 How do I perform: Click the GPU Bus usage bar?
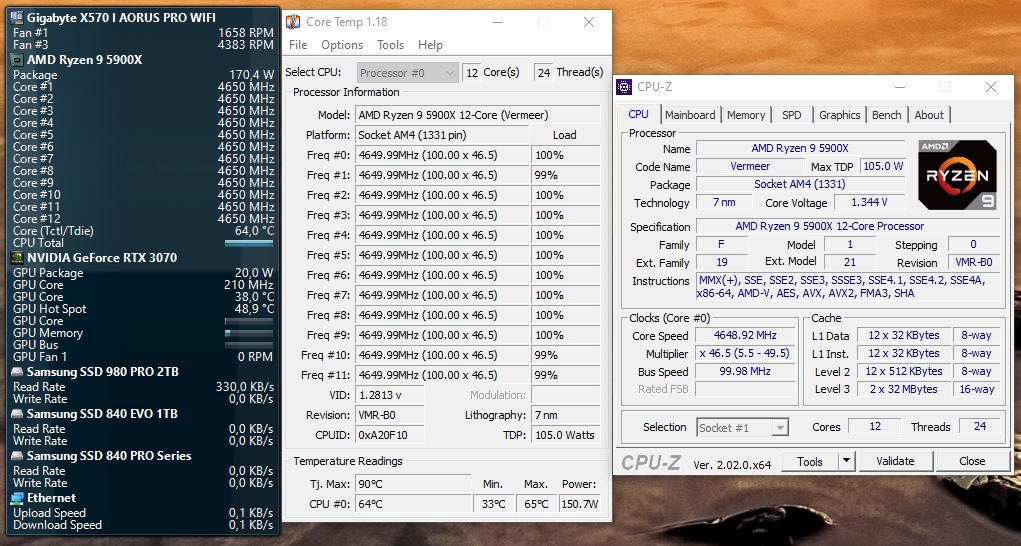click(249, 345)
